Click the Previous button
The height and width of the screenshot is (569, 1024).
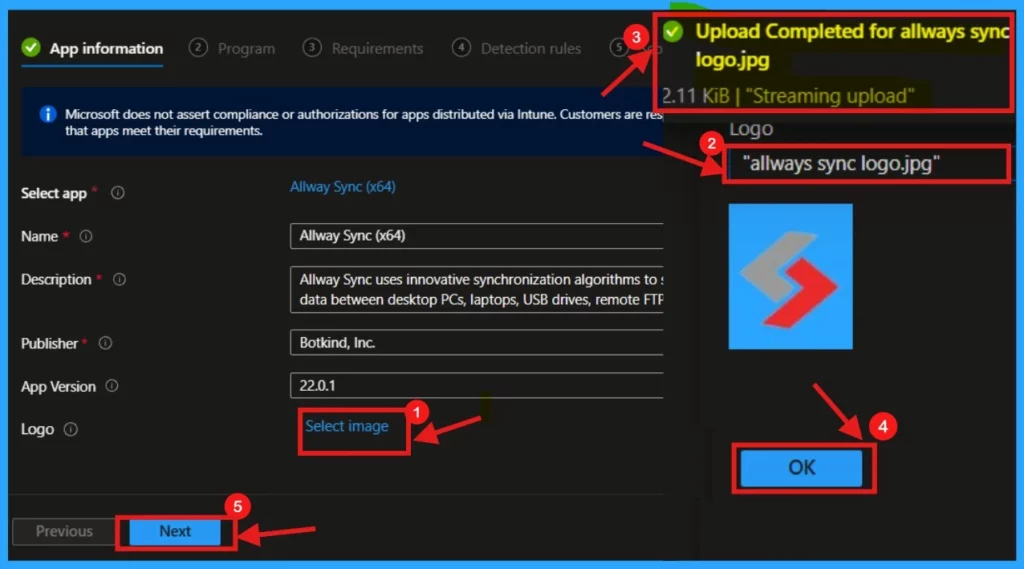[x=64, y=532]
